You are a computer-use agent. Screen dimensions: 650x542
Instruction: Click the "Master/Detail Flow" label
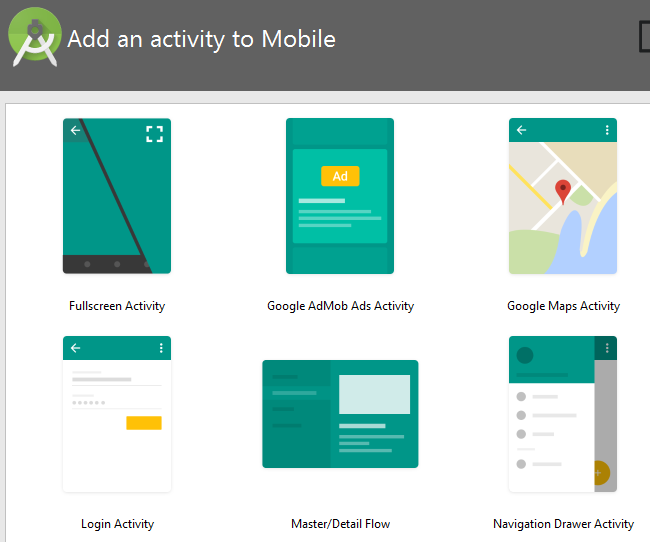pos(340,524)
